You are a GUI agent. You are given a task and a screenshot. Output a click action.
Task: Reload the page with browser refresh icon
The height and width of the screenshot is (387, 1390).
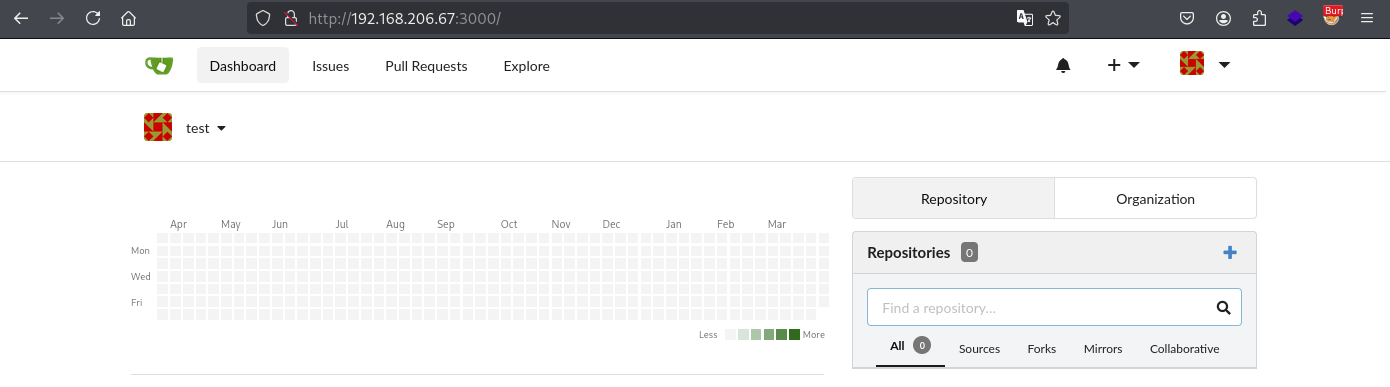(x=93, y=18)
